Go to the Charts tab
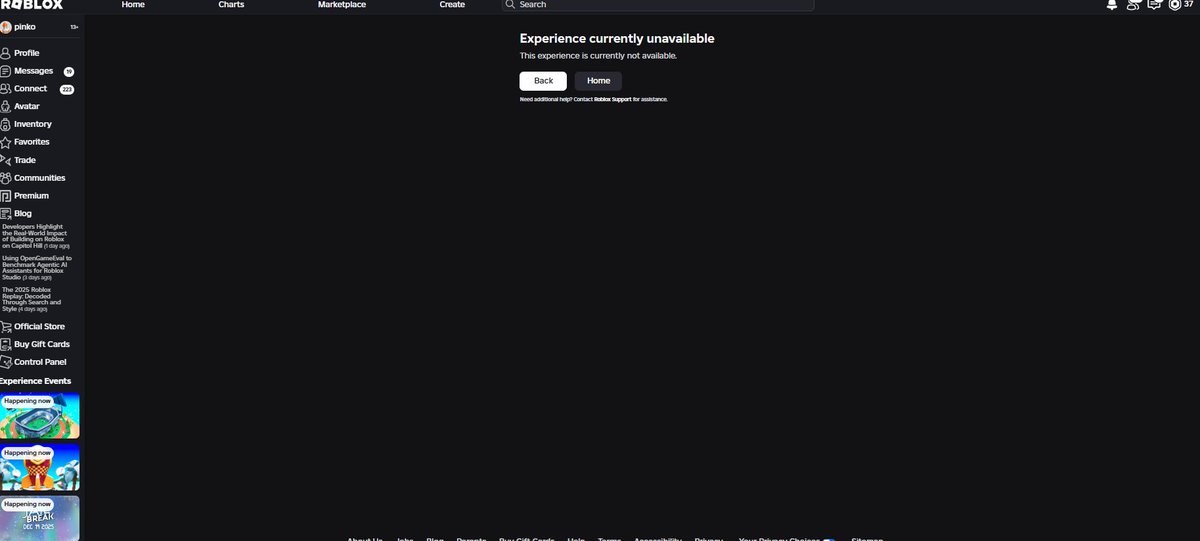The width and height of the screenshot is (1200, 541). (x=231, y=4)
